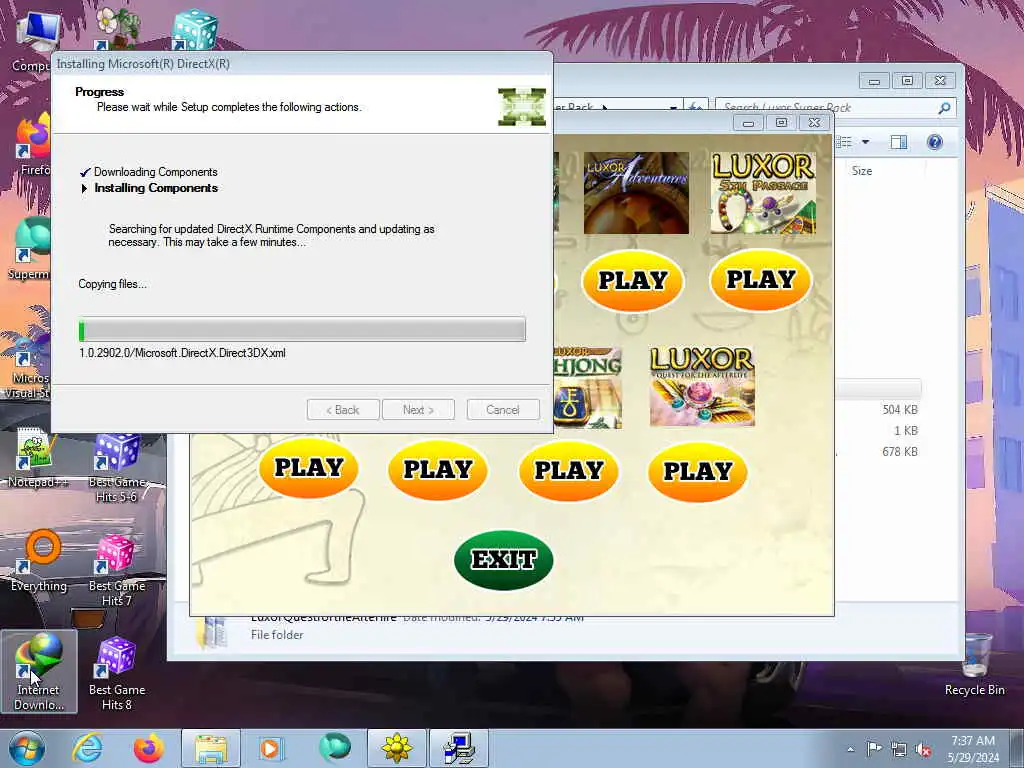Switch to the File Explorer taskbar button
Screen dimensions: 1024x768
(x=210, y=748)
